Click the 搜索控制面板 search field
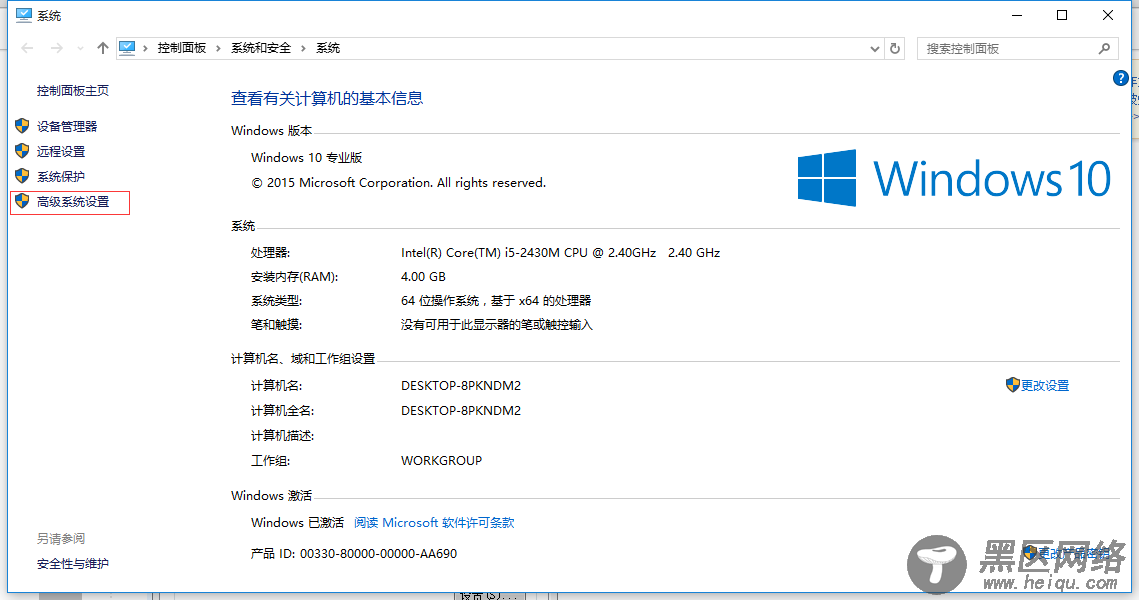Screen dimensions: 1139x600 [x=1016, y=49]
